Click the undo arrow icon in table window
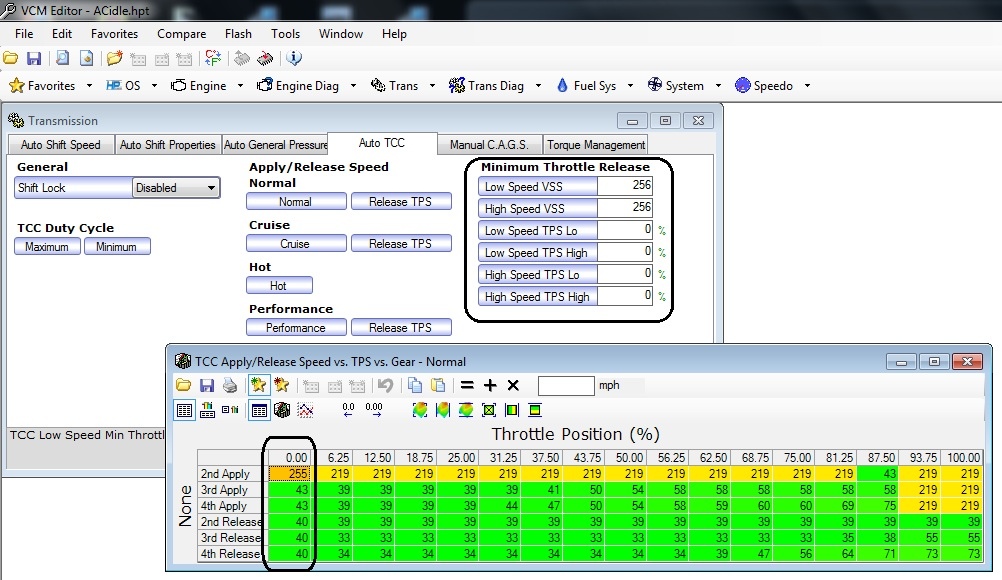 385,385
